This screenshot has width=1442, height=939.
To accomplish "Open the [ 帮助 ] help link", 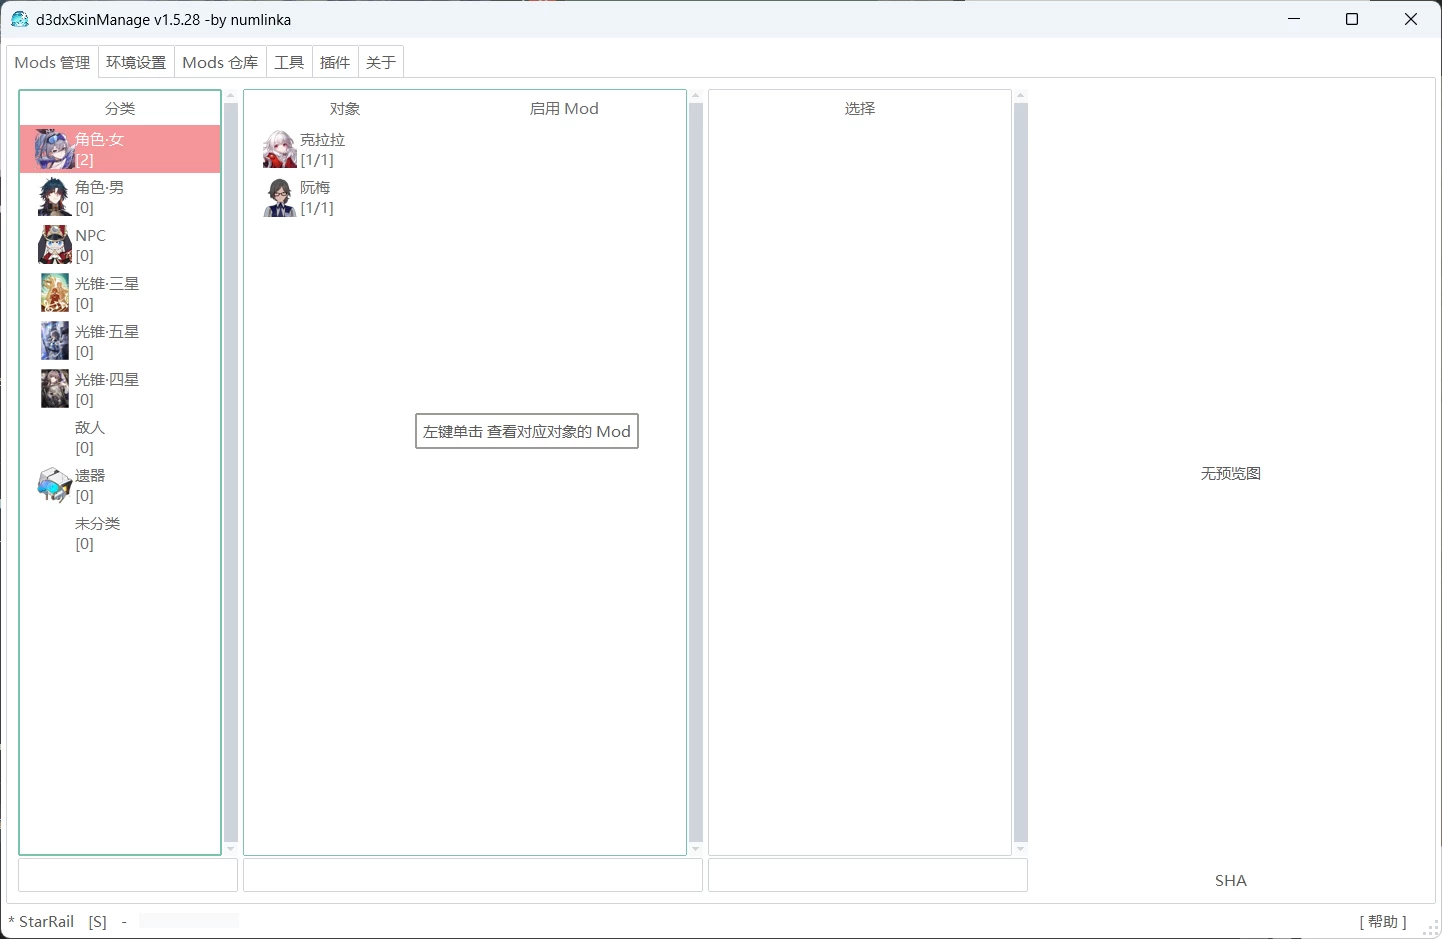I will (x=1383, y=921).
